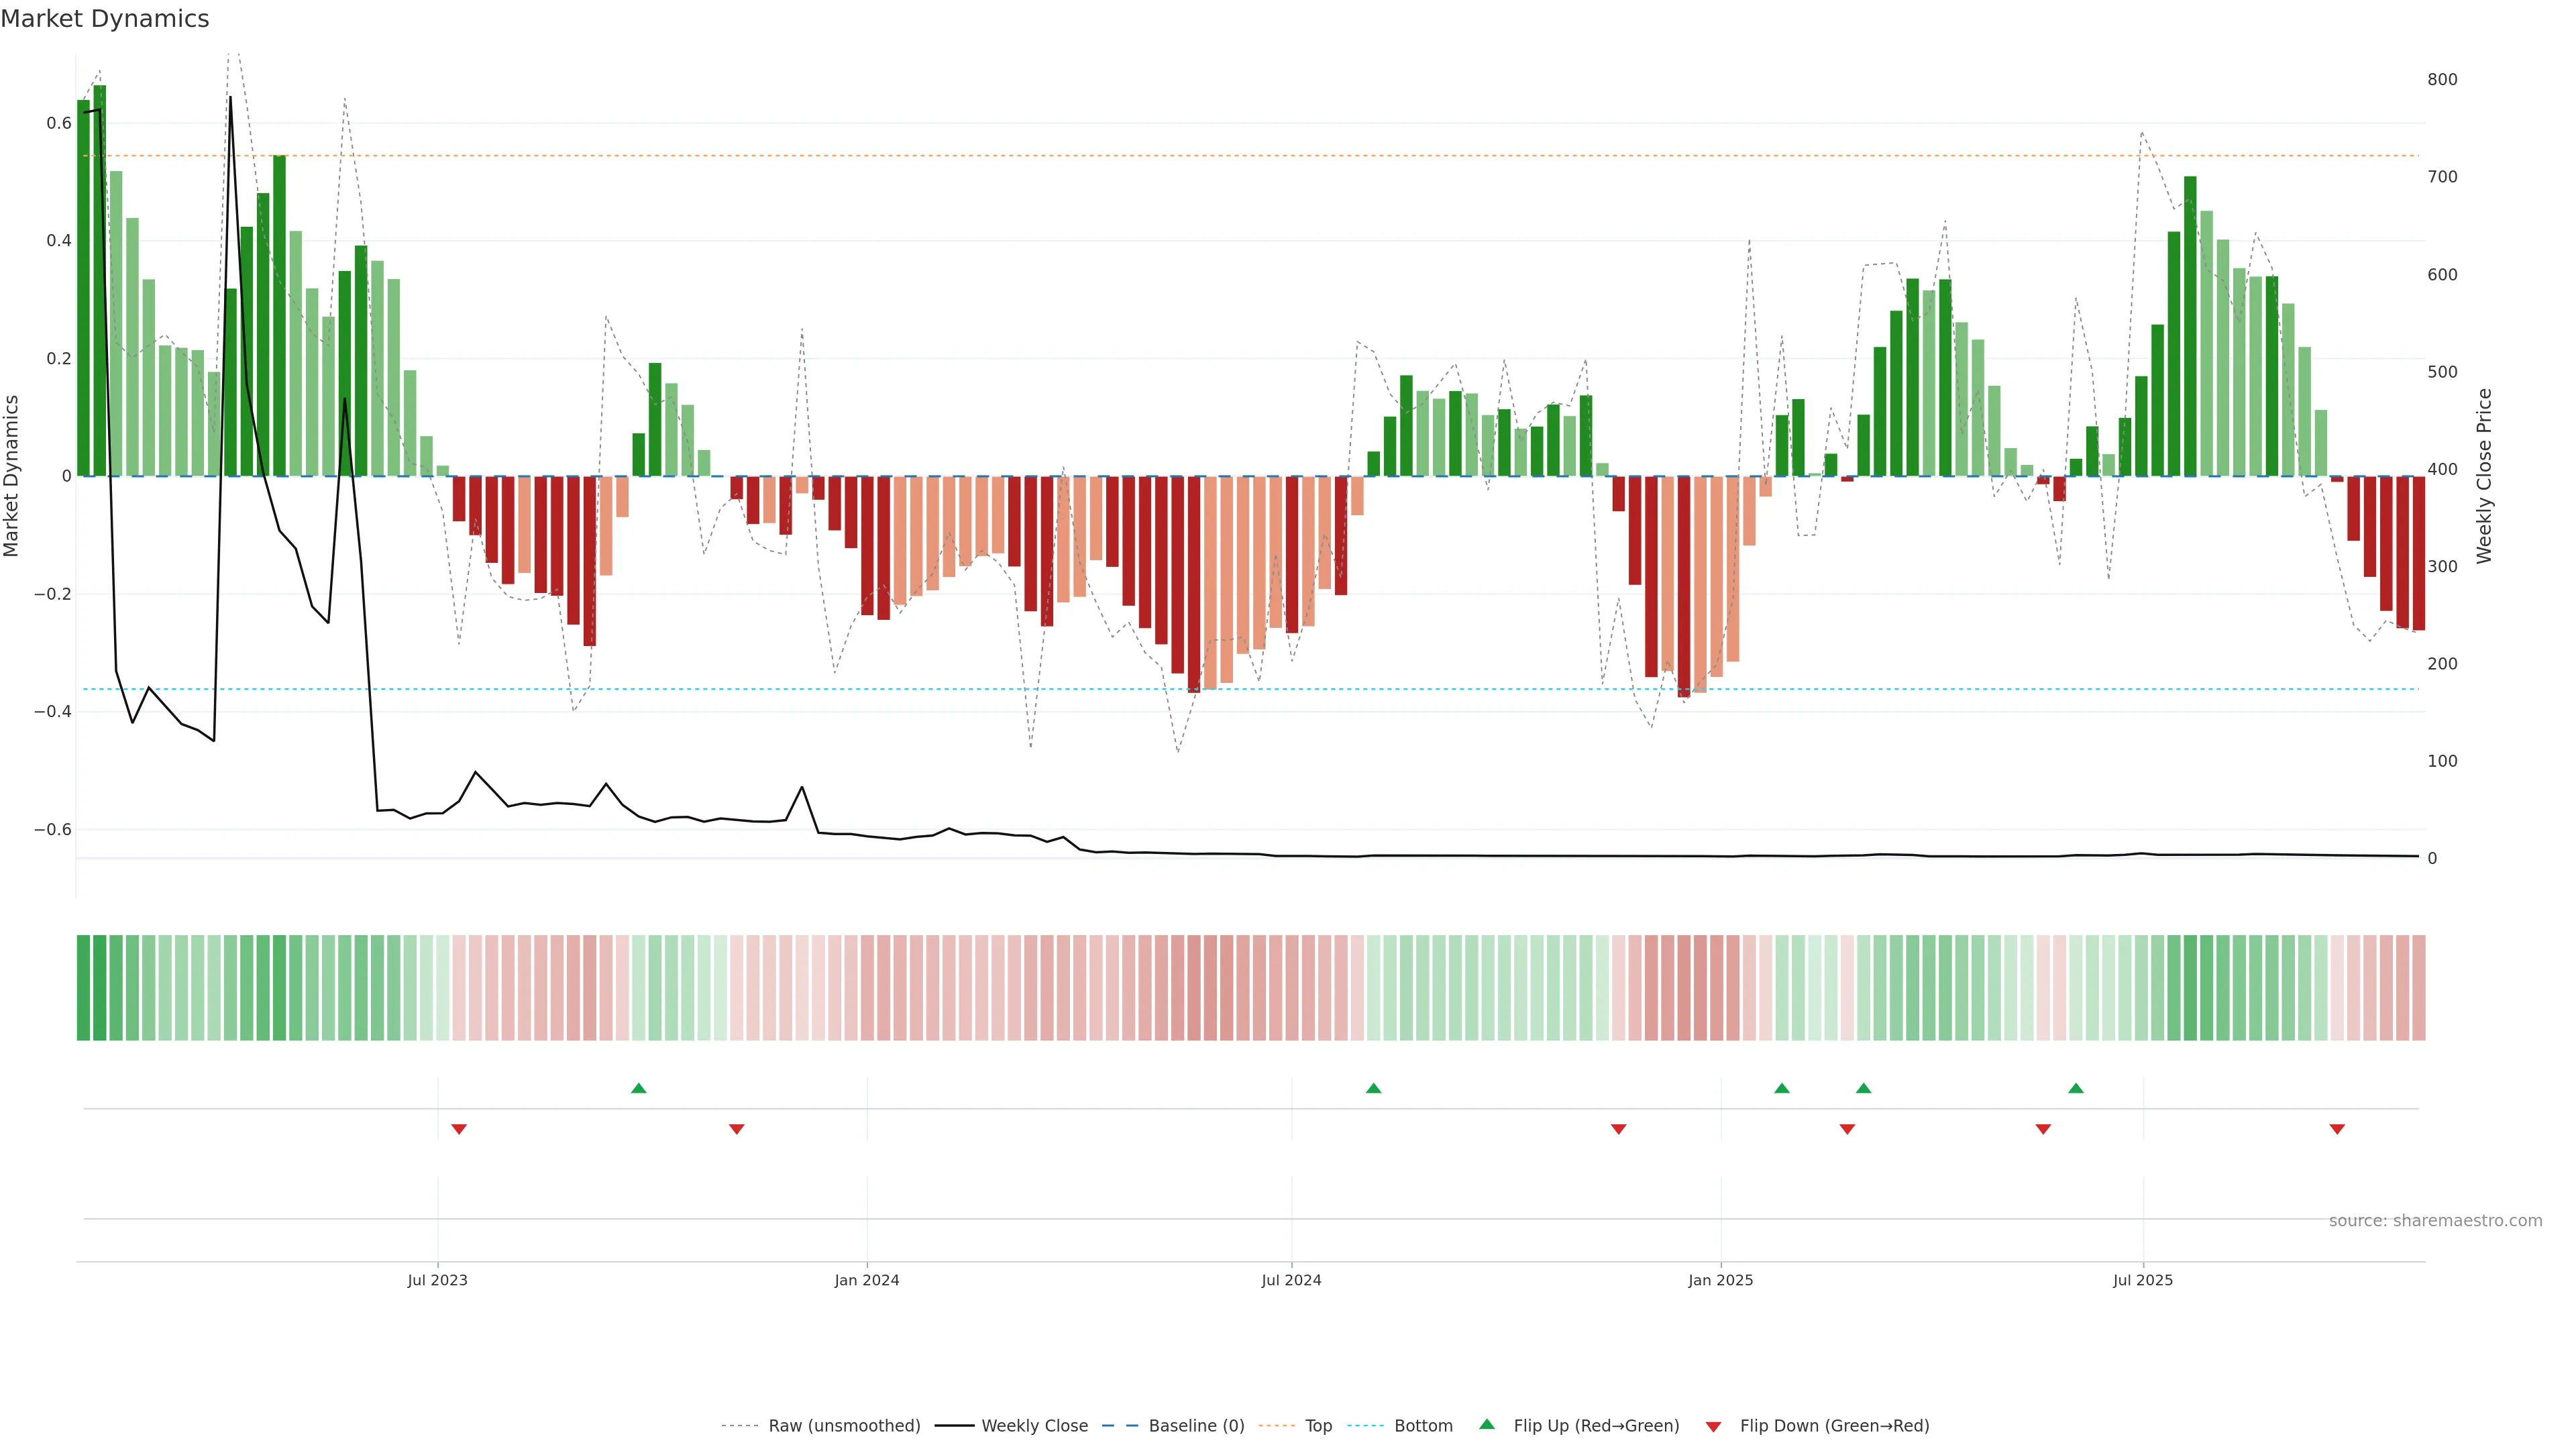Click the first red Flip Down marker after Jul 2023
The image size is (2576, 1449).
[459, 1129]
